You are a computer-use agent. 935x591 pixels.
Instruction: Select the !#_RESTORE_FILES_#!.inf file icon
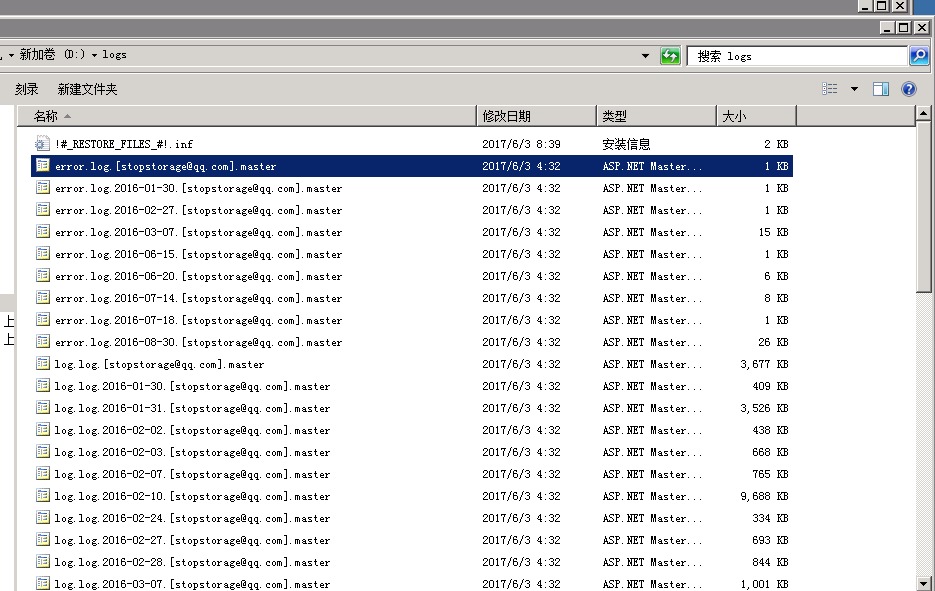point(42,144)
